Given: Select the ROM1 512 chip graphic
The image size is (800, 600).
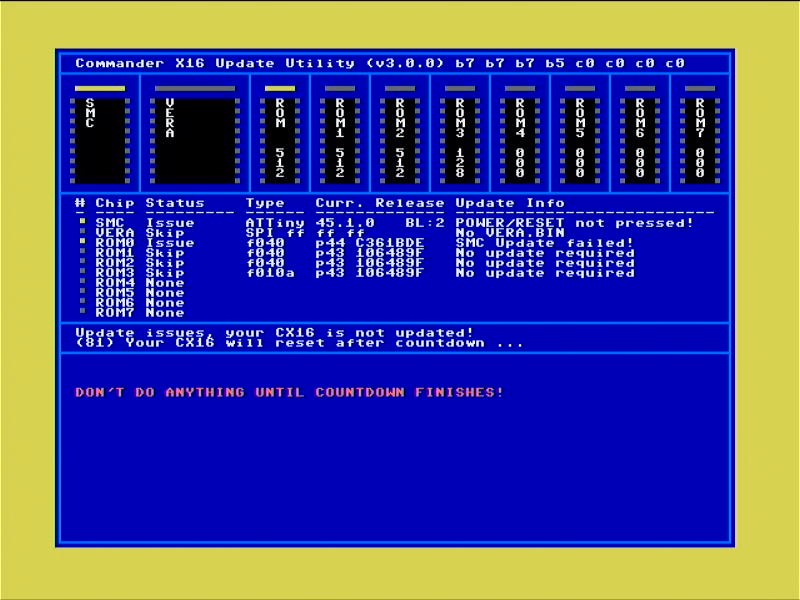Looking at the screenshot, I should (340, 140).
